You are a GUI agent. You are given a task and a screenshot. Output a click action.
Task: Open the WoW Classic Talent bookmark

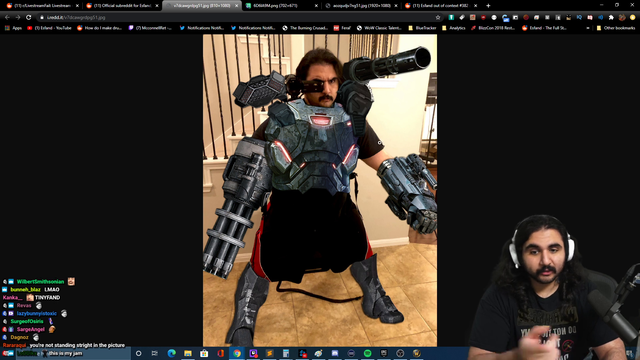point(379,28)
